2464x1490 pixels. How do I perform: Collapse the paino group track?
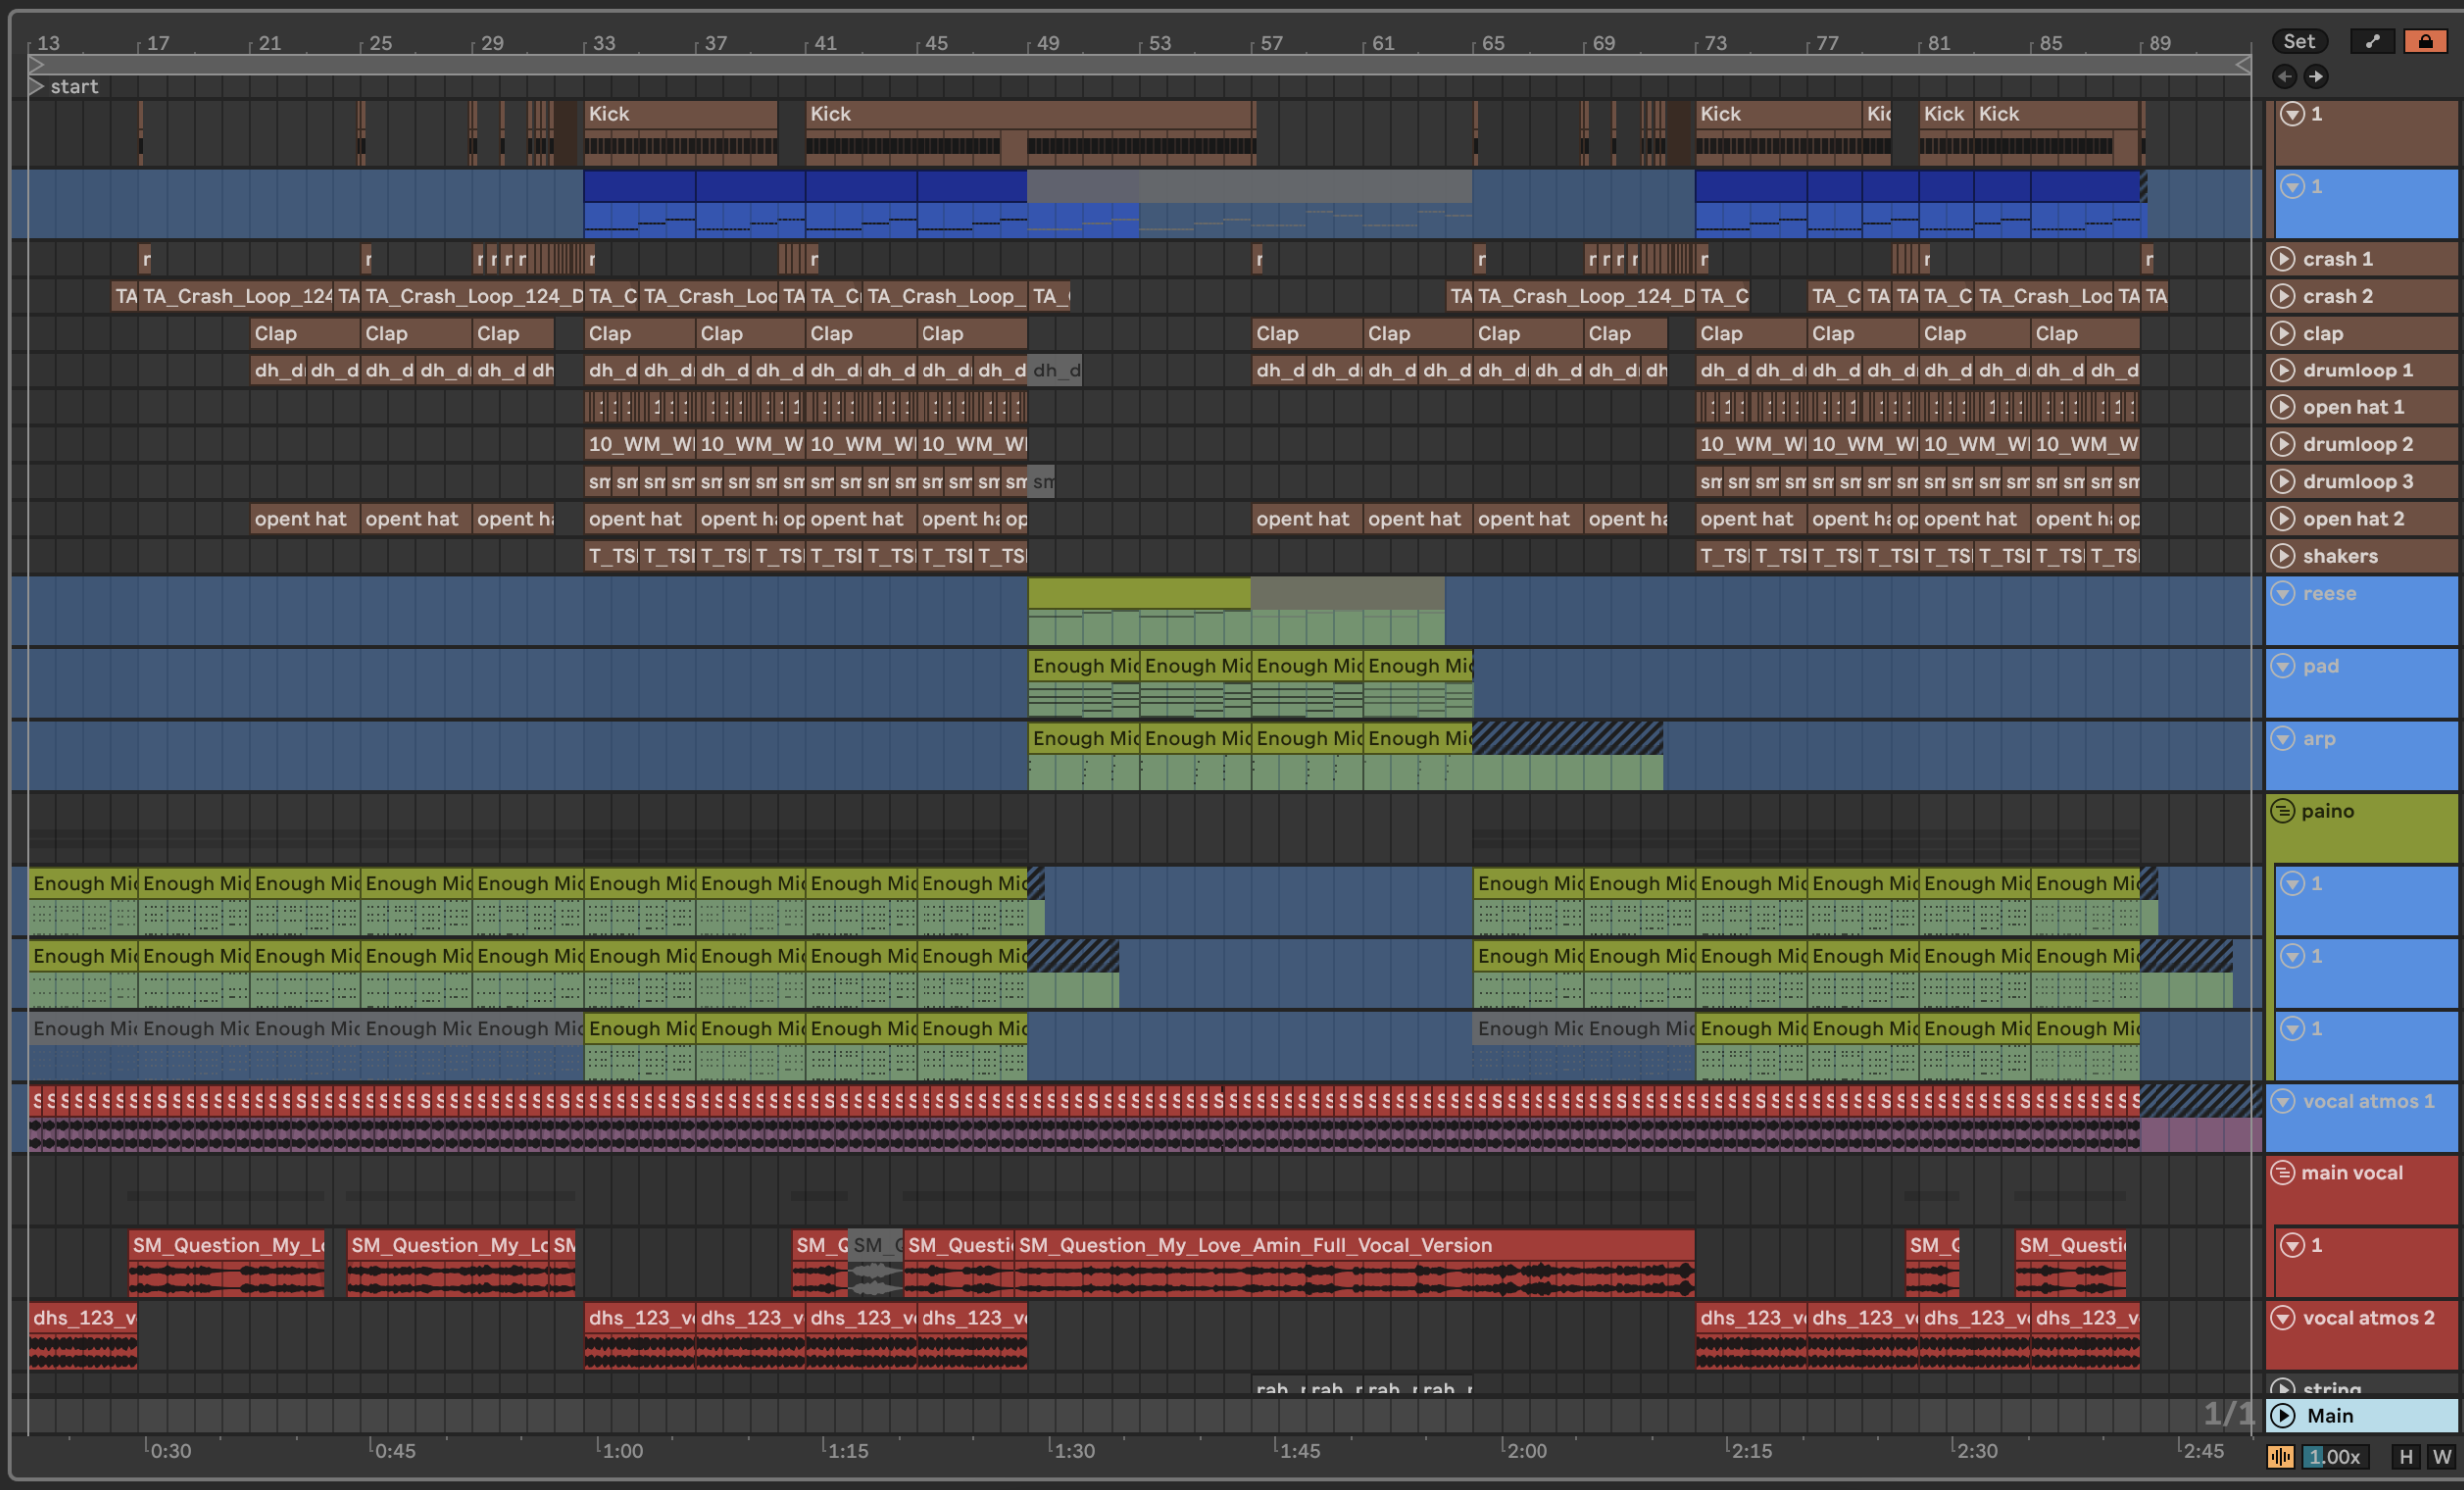[2283, 811]
